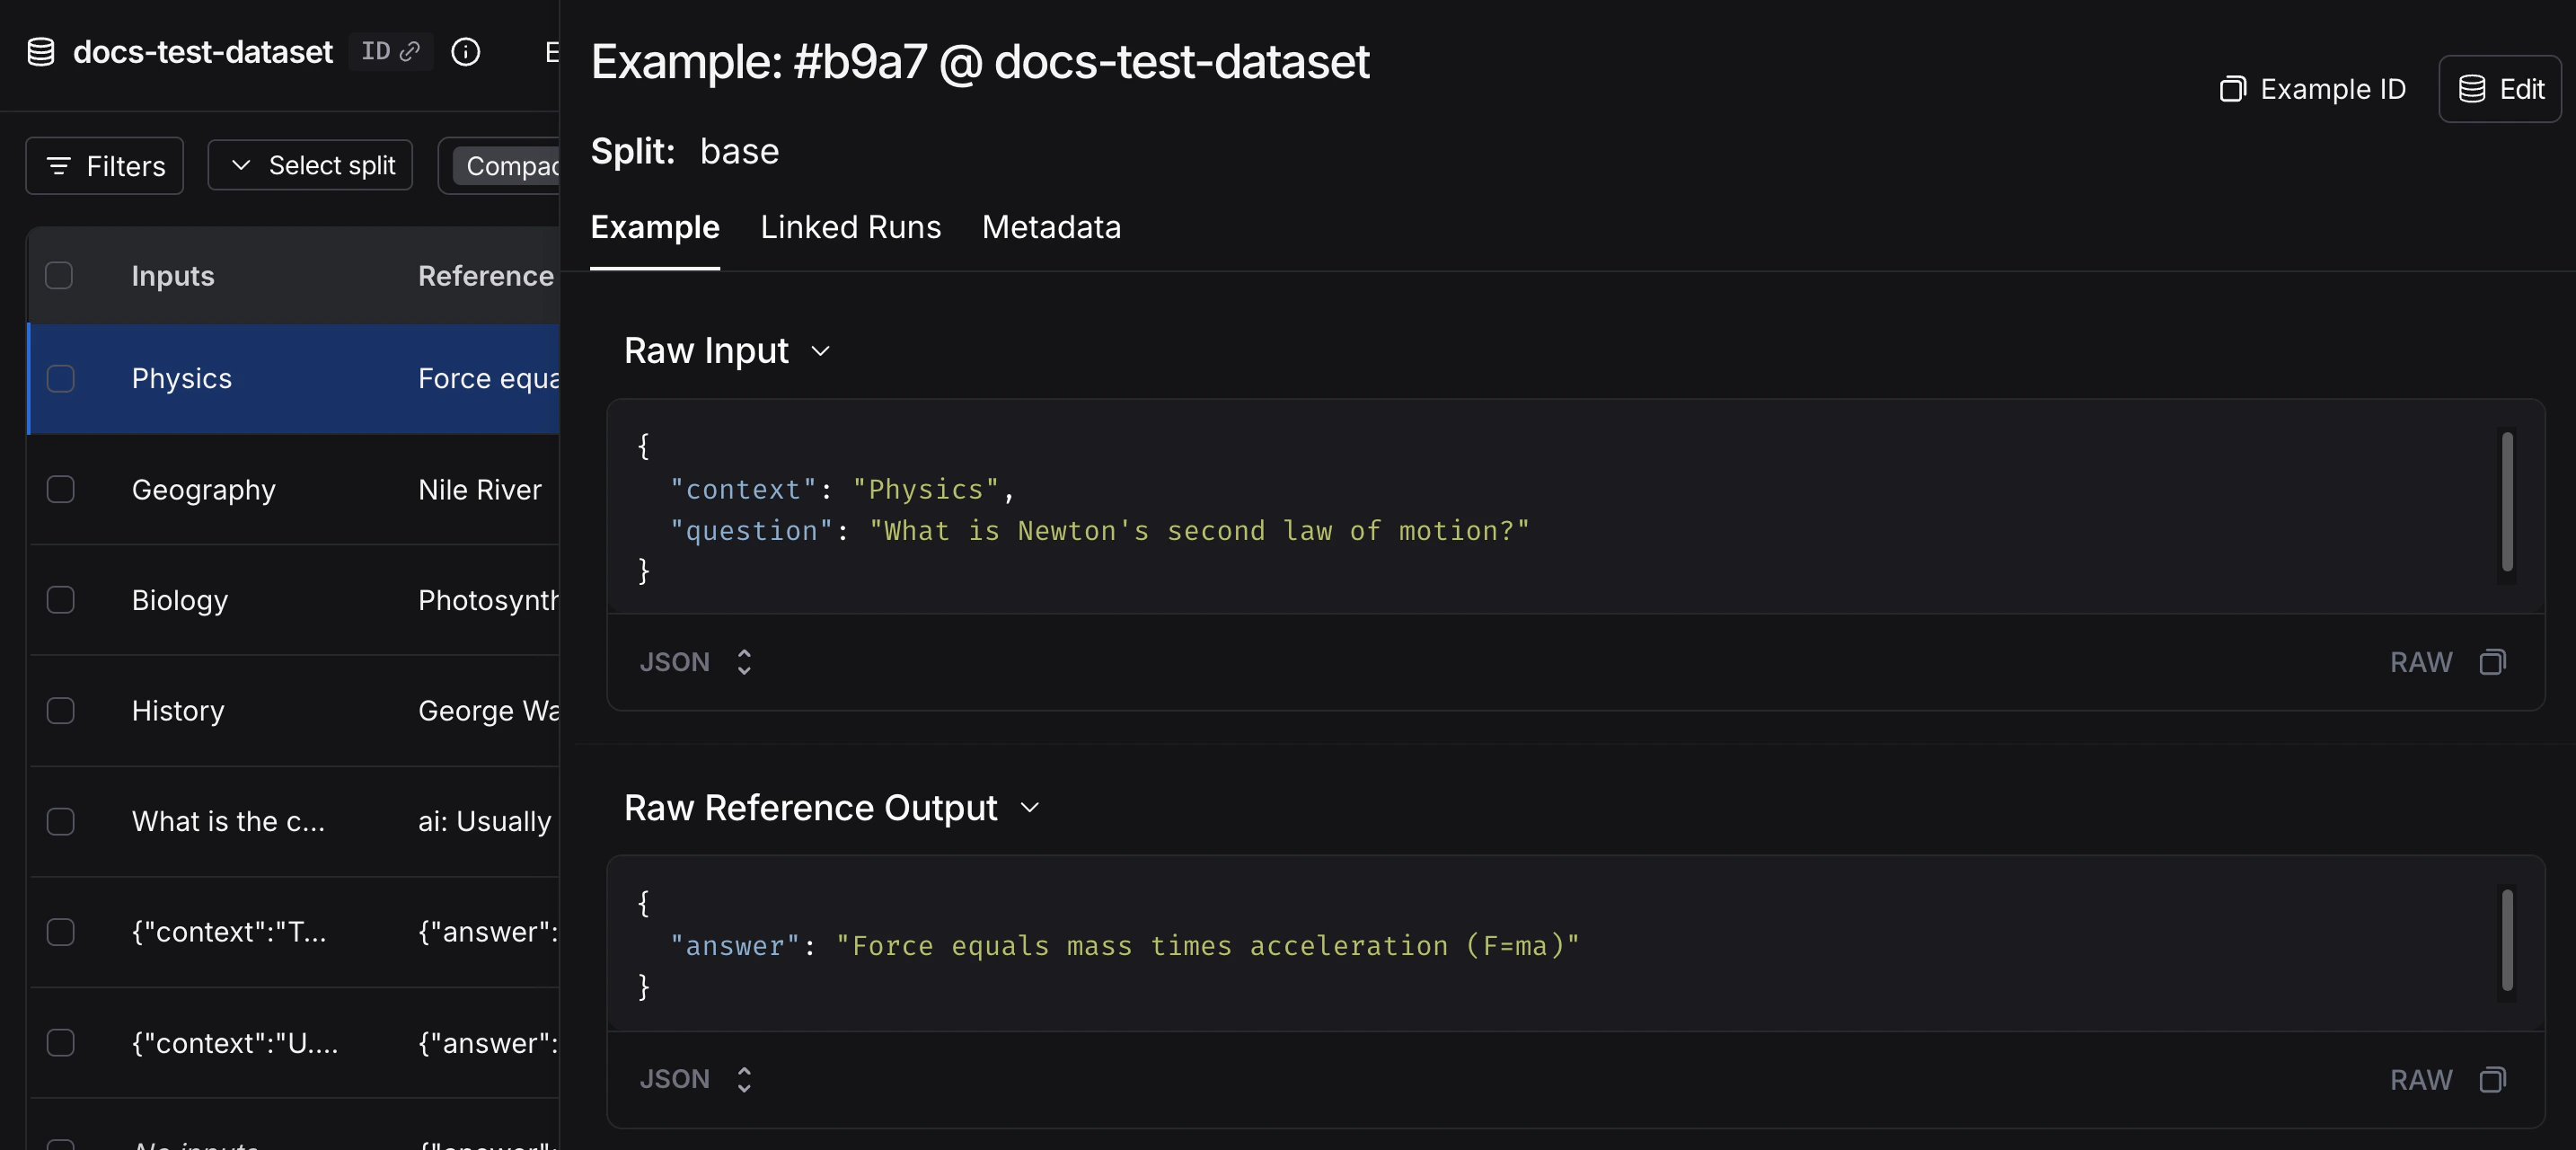Viewport: 2576px width, 1150px height.
Task: Click the database icon beside docs-test-dataset
Action: (40, 51)
